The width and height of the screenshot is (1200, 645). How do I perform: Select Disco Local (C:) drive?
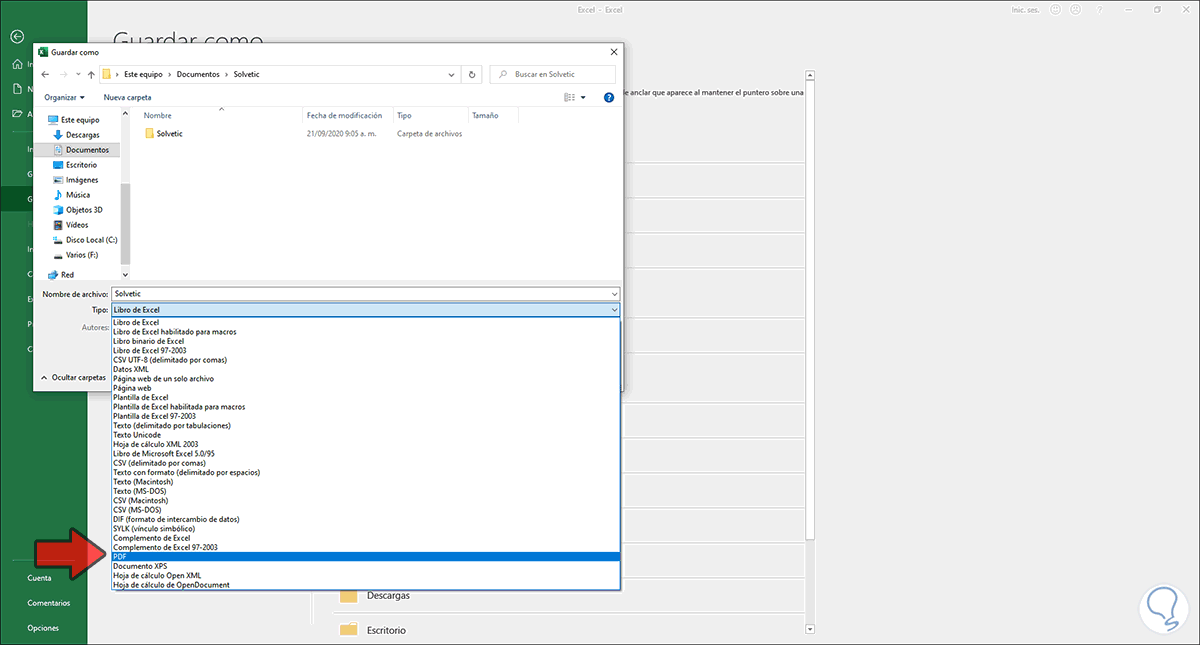click(x=90, y=240)
